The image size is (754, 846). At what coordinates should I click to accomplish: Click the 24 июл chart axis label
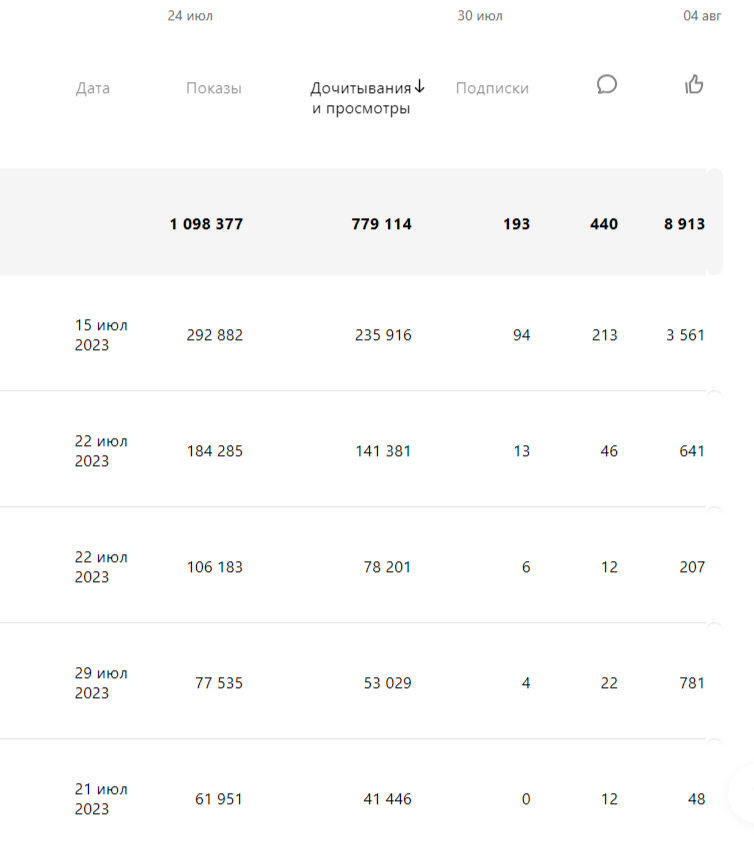click(x=190, y=16)
